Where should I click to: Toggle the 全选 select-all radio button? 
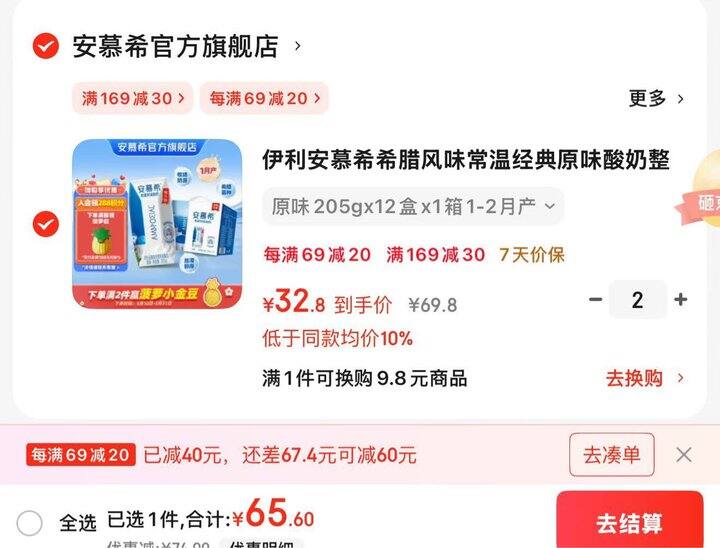(x=29, y=523)
